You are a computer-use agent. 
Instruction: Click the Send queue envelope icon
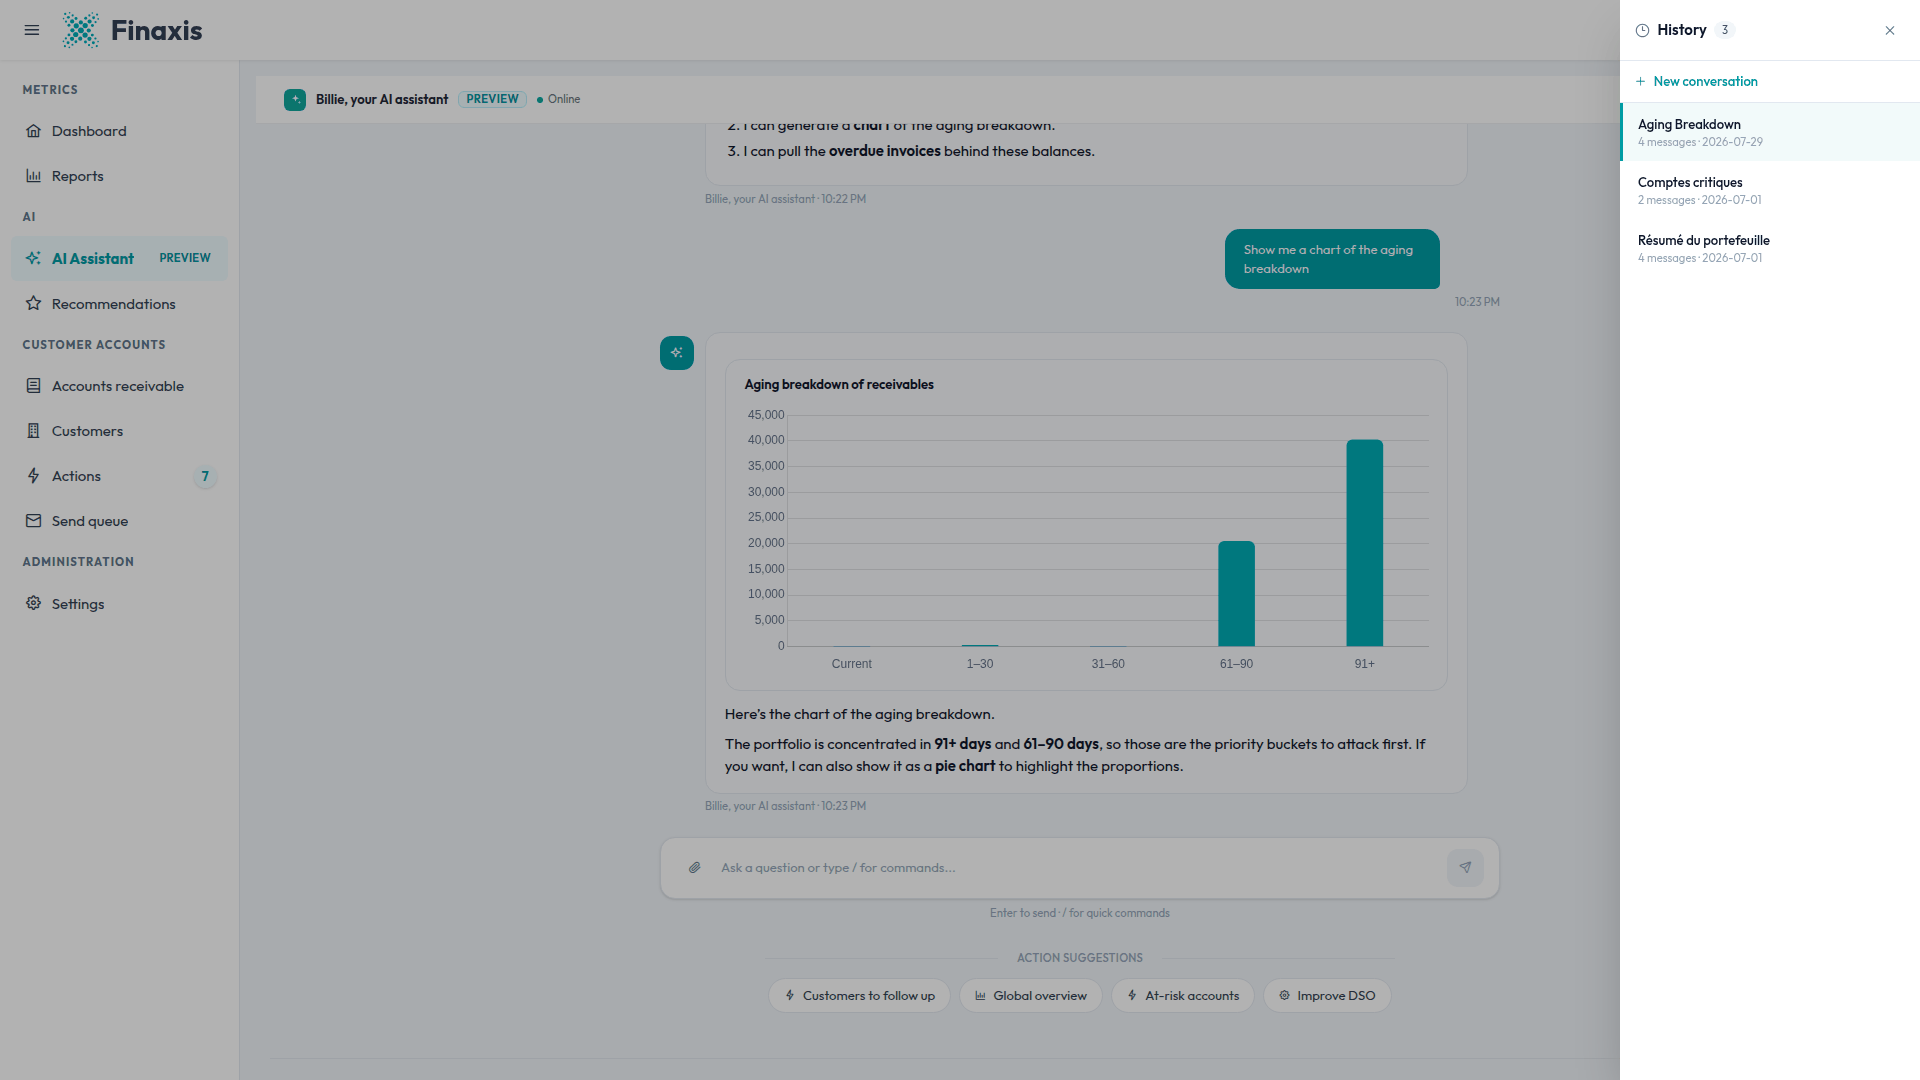(x=34, y=521)
